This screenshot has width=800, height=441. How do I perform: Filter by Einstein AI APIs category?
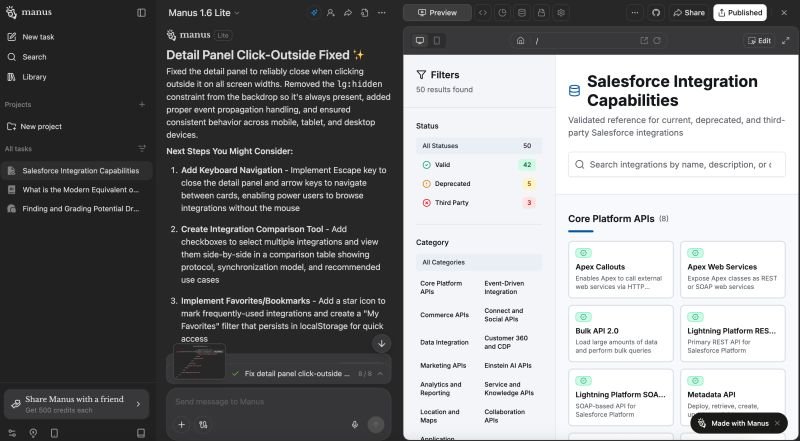pyautogui.click(x=511, y=365)
